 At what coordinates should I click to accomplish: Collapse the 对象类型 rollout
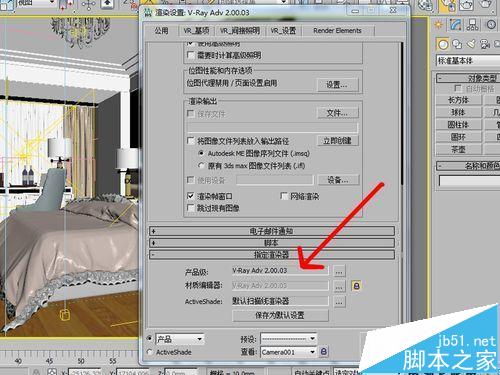point(468,78)
